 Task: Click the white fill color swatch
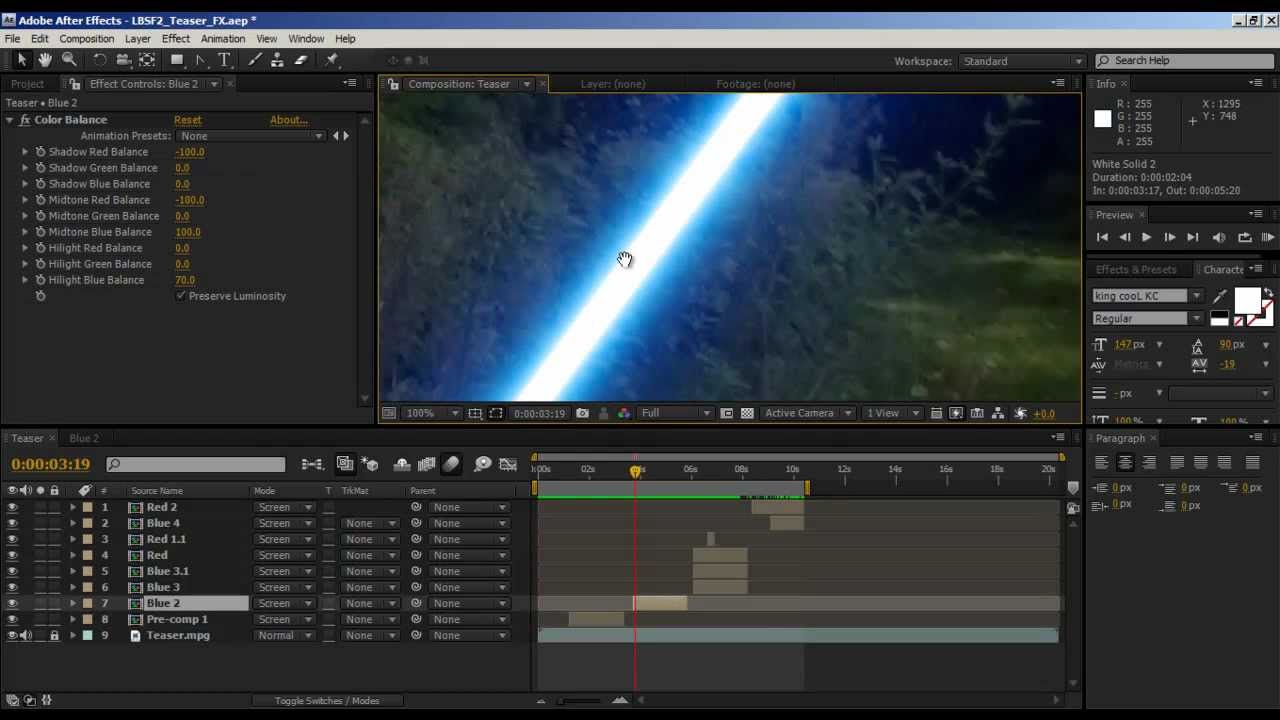1247,301
